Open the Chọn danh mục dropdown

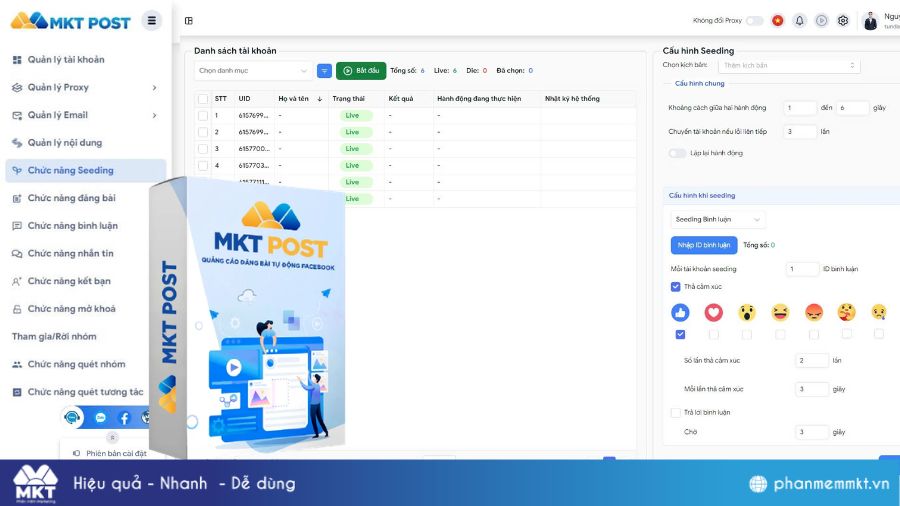click(x=253, y=71)
